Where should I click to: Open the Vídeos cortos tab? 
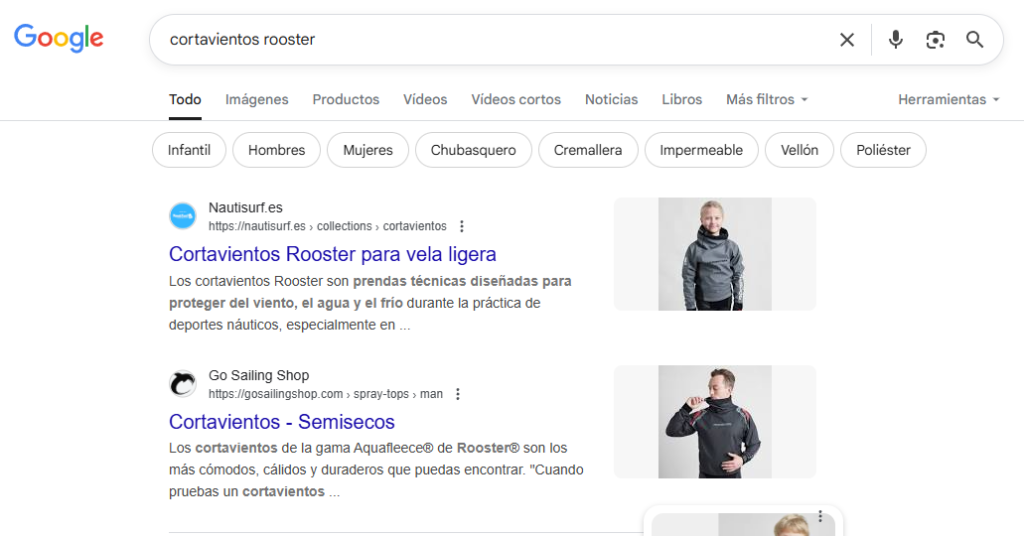(516, 100)
